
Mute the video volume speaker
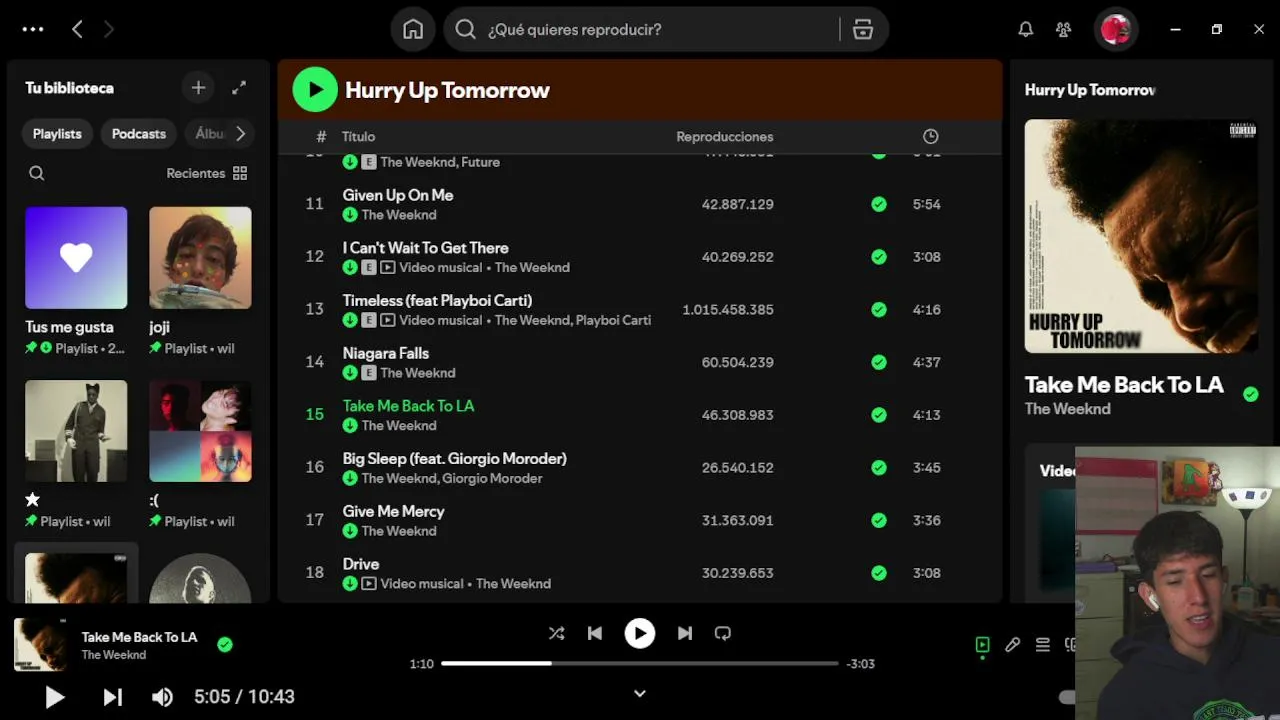click(x=162, y=697)
